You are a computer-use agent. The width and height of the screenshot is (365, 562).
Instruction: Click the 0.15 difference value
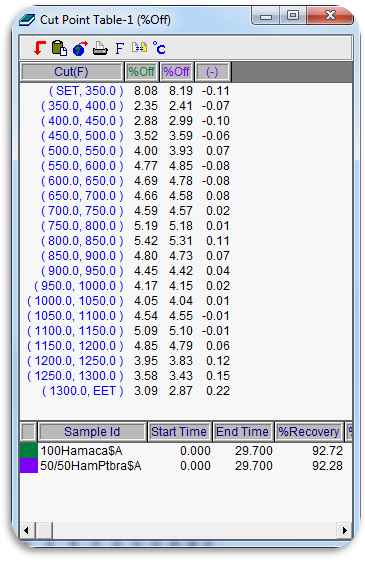[218, 376]
